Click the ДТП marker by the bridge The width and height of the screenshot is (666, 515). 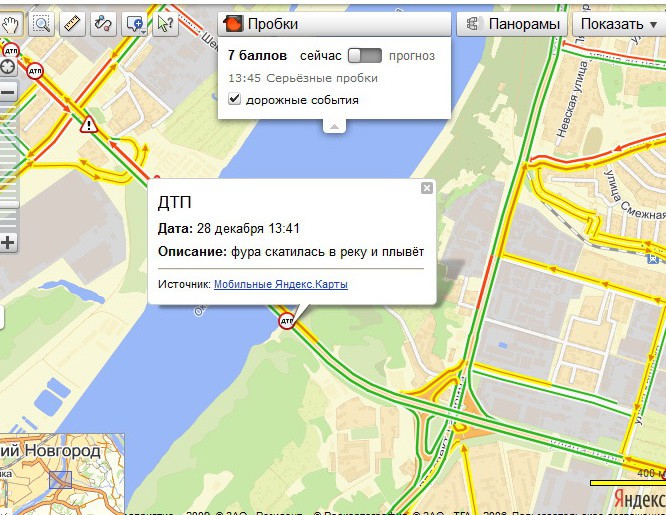[x=286, y=321]
